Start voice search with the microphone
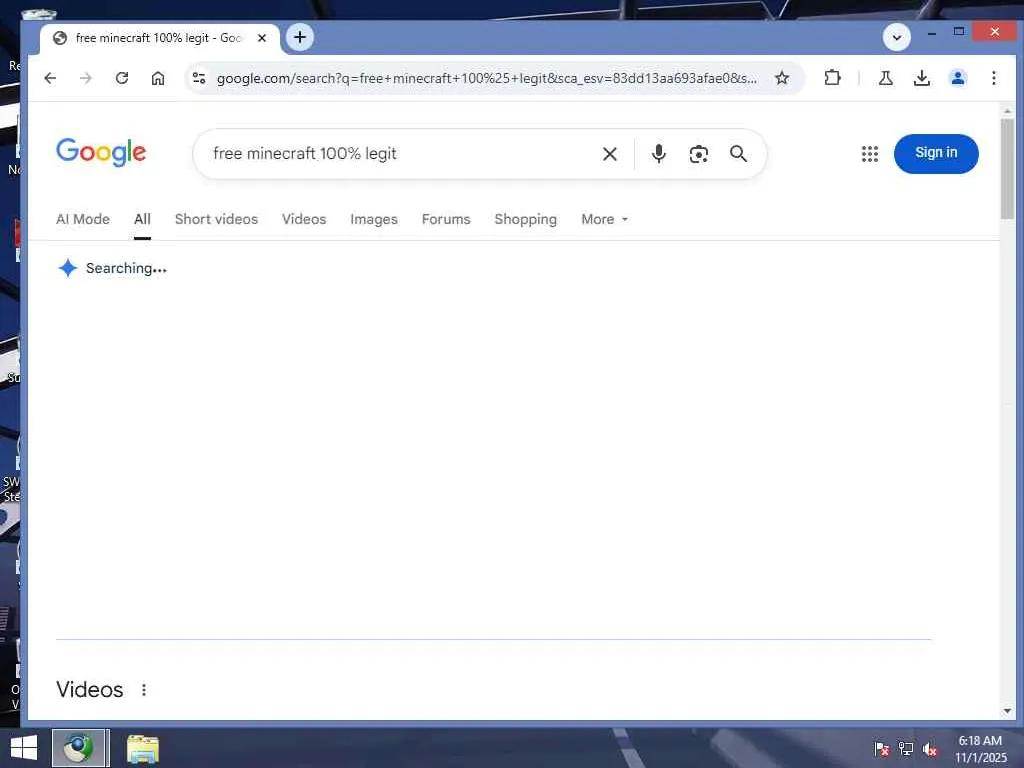Viewport: 1024px width, 768px height. coord(659,153)
